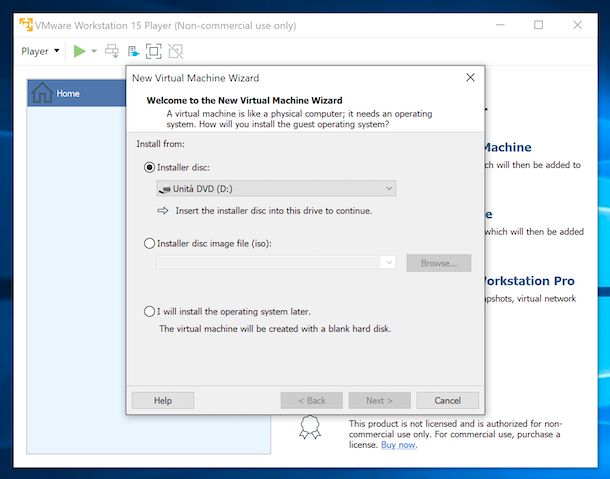610x479 pixels.
Task: Click the < Back button
Action: [312, 400]
